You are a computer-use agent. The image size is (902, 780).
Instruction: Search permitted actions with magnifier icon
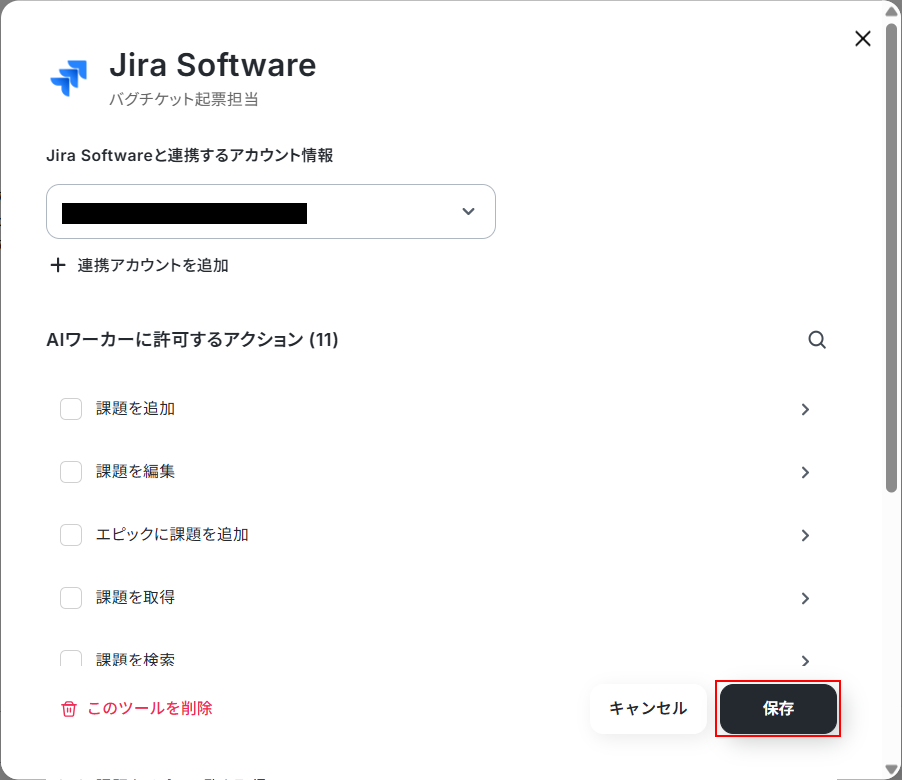coord(817,339)
